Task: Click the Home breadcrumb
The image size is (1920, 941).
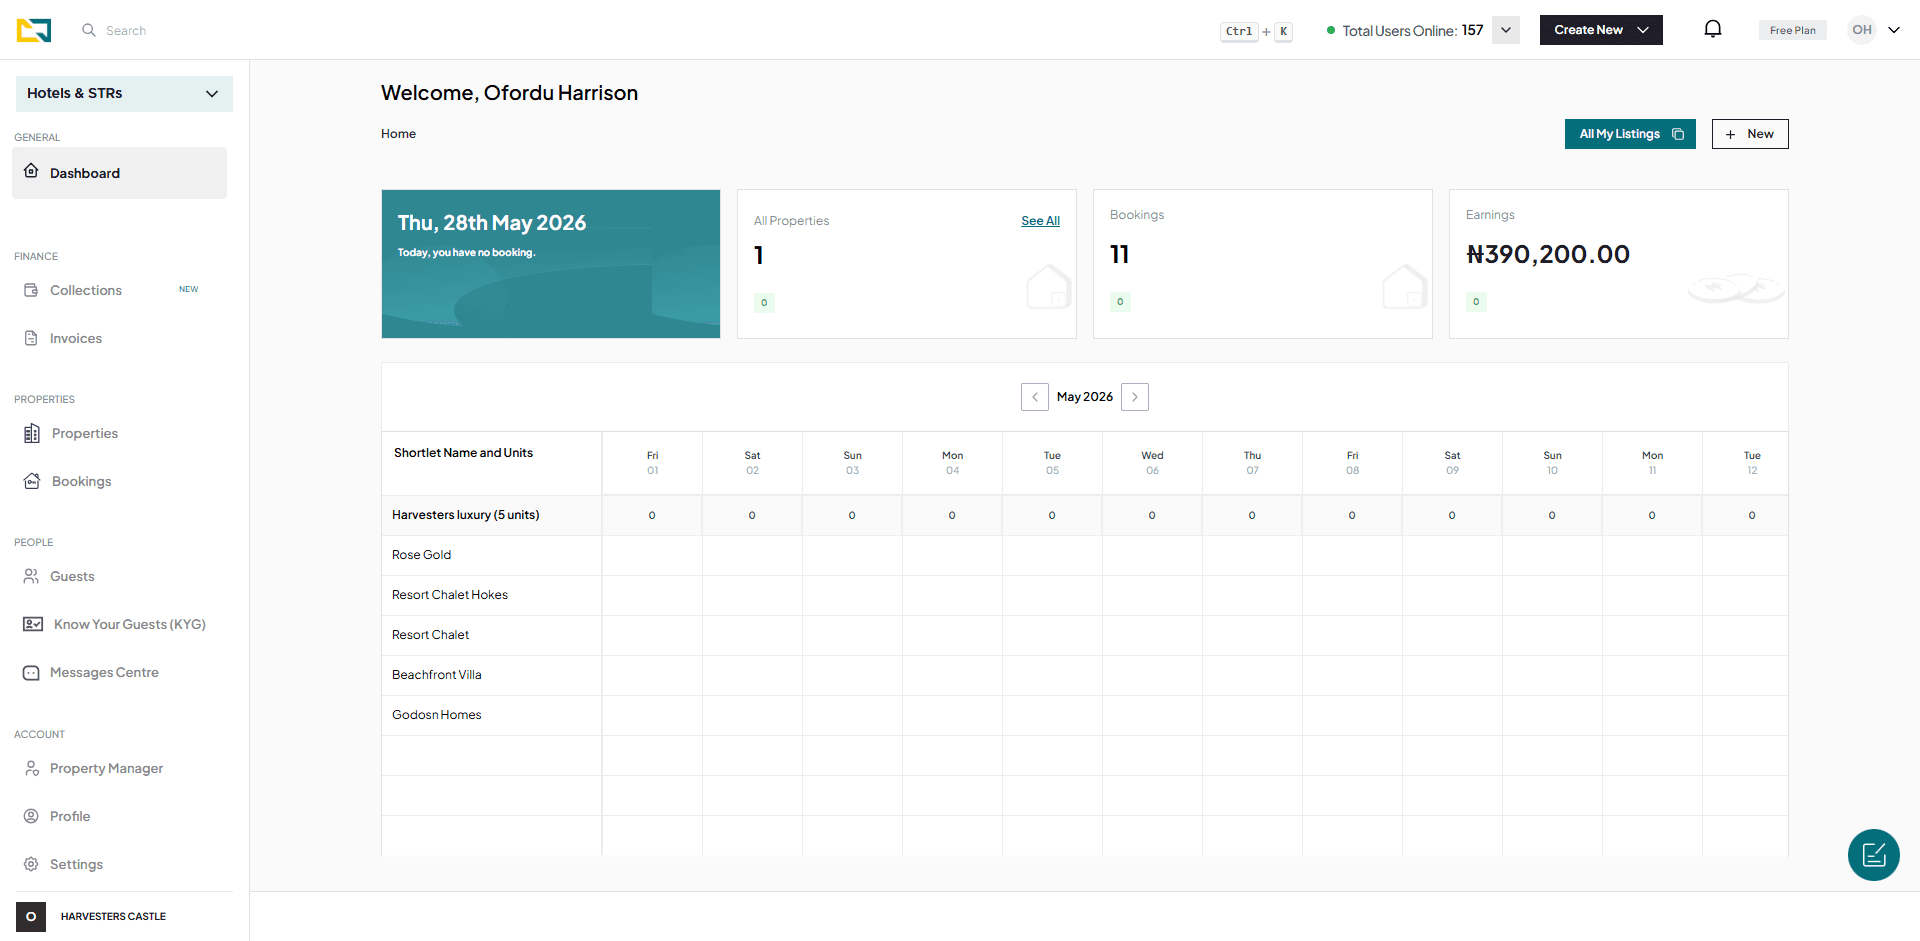Action: click(x=398, y=134)
